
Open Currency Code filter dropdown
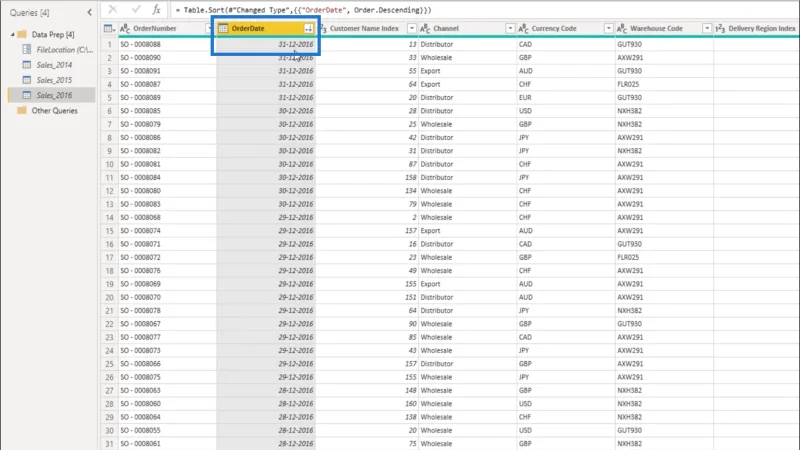[x=608, y=29]
